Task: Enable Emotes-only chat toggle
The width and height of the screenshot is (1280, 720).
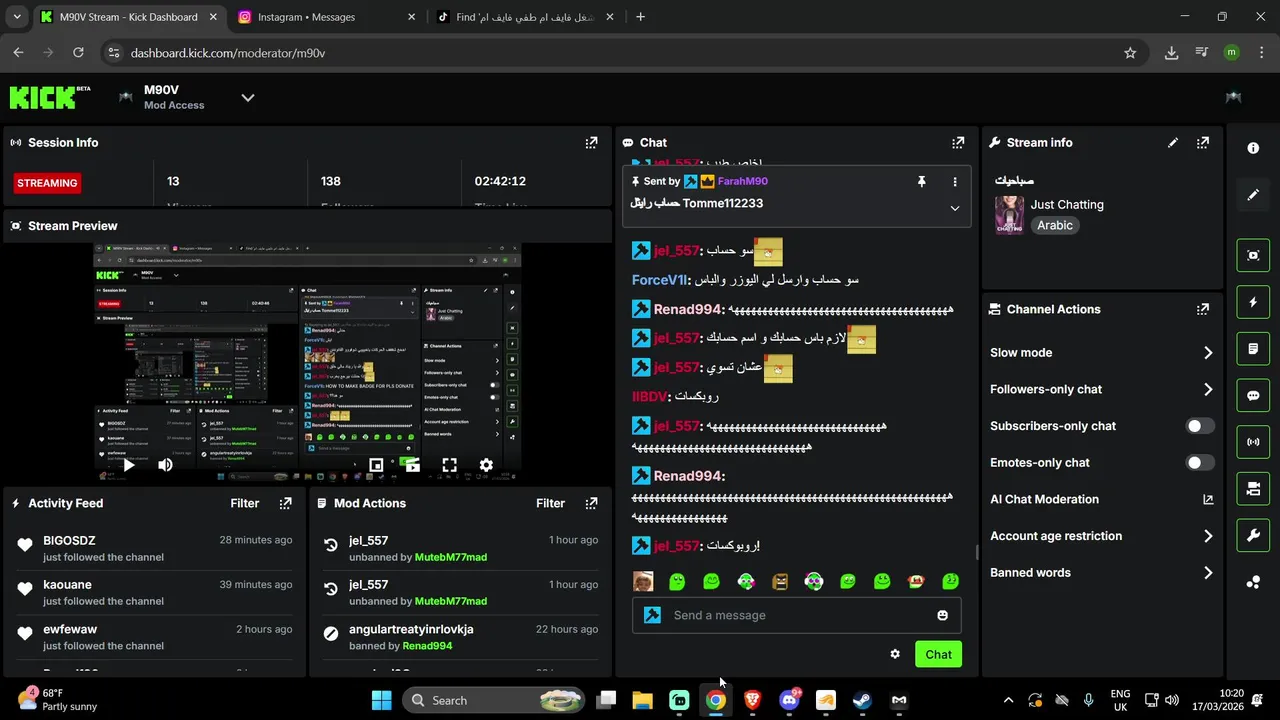Action: coord(1200,463)
